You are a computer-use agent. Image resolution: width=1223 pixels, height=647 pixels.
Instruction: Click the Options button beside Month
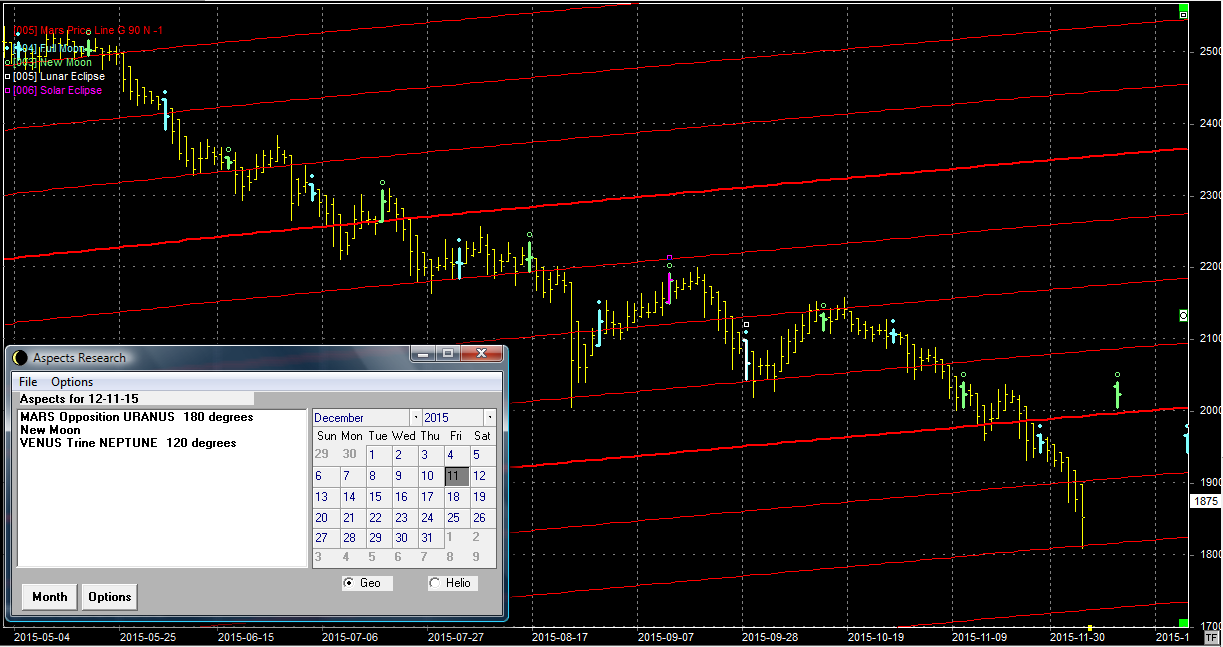(x=109, y=597)
